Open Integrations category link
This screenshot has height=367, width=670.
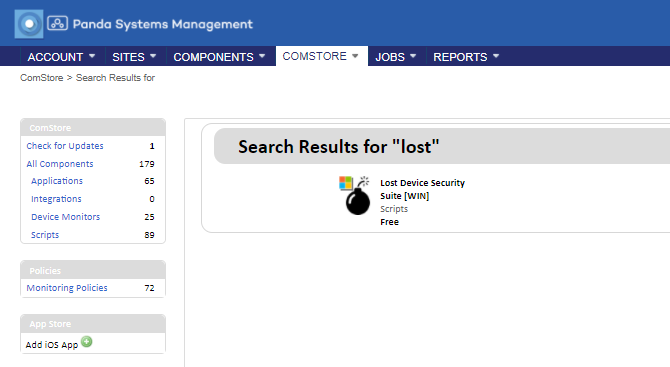(56, 199)
